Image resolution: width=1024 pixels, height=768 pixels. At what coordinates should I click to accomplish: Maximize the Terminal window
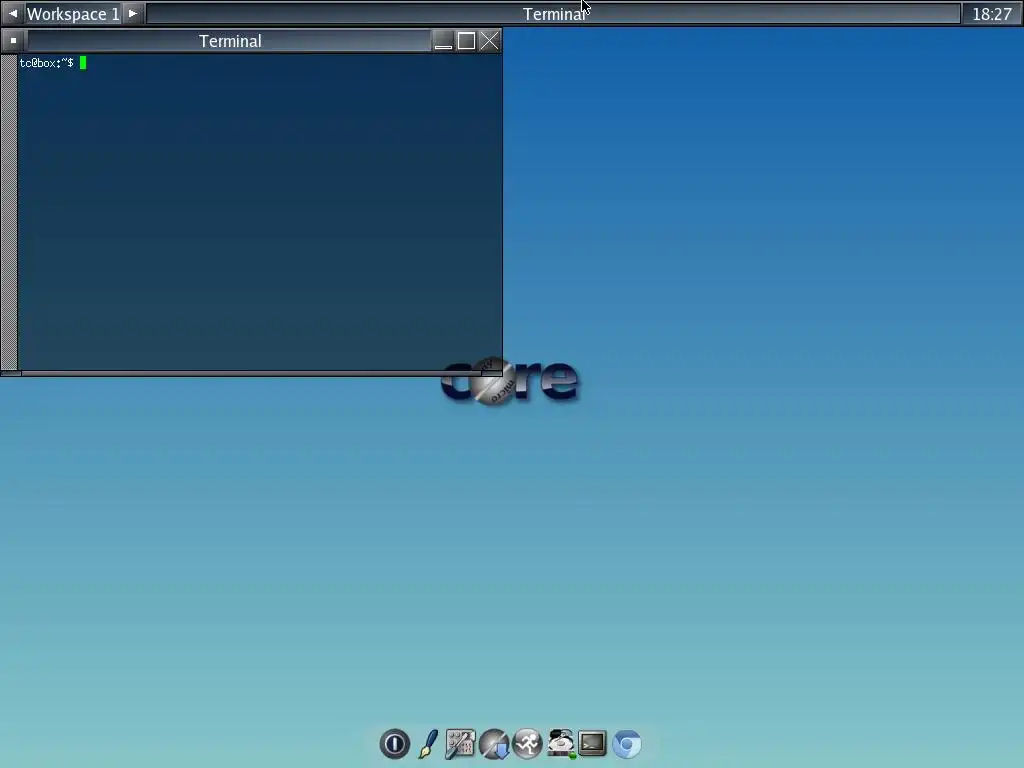click(466, 40)
